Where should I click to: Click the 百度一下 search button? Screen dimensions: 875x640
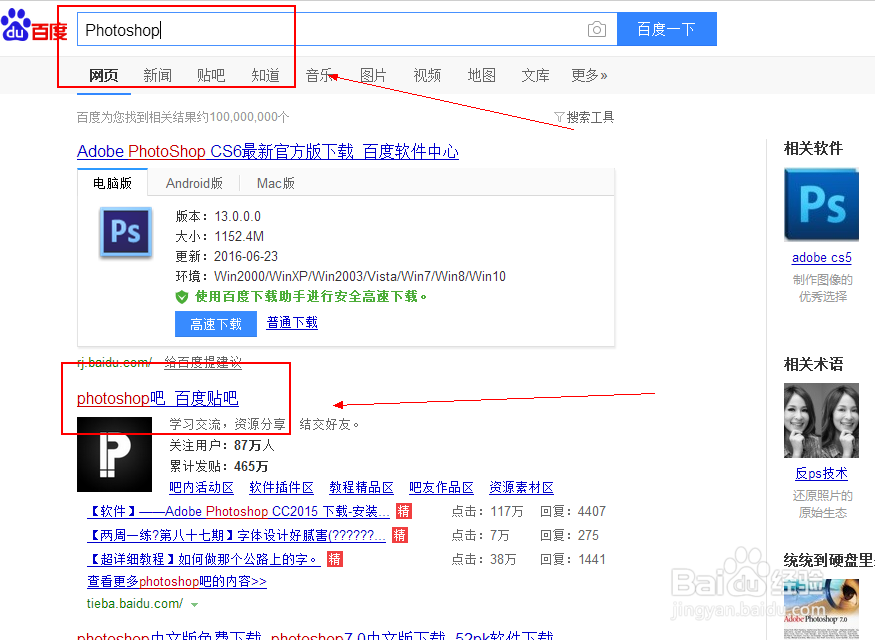click(x=667, y=29)
